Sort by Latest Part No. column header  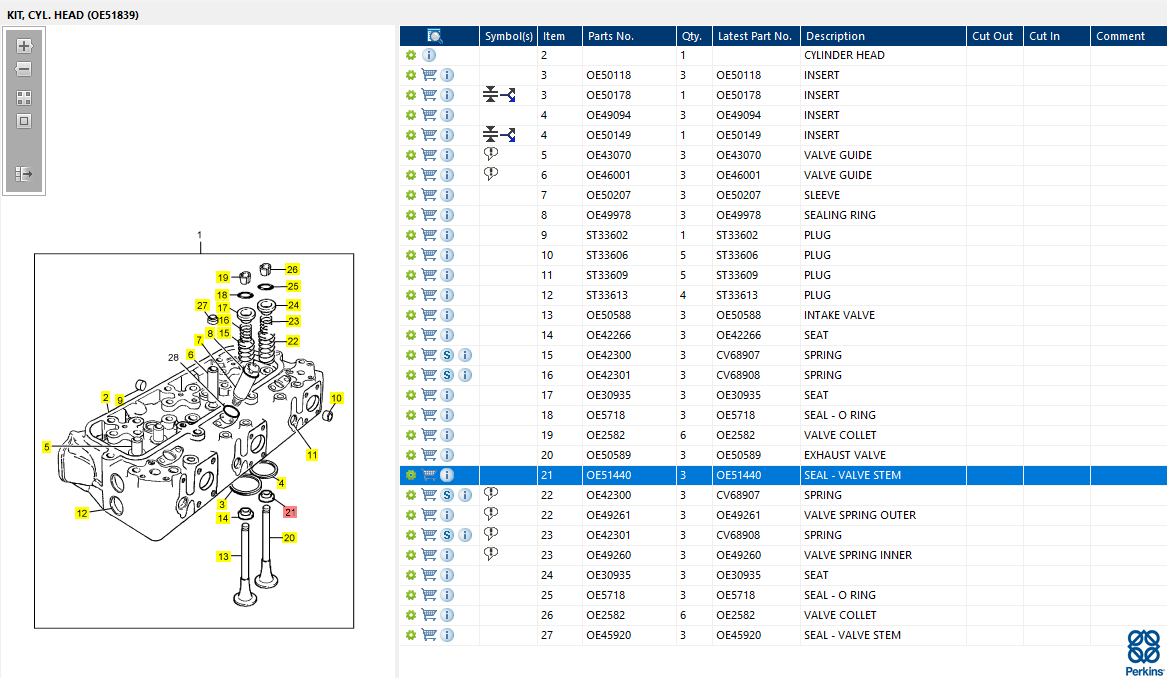click(756, 36)
